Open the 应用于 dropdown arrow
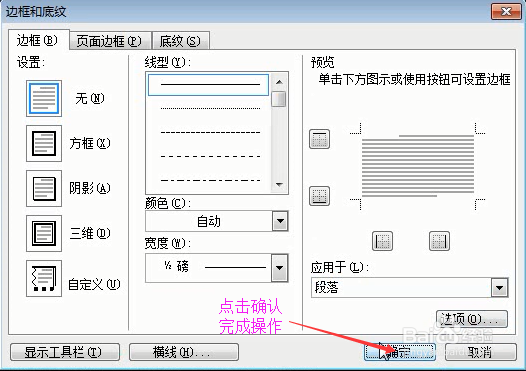 499,287
